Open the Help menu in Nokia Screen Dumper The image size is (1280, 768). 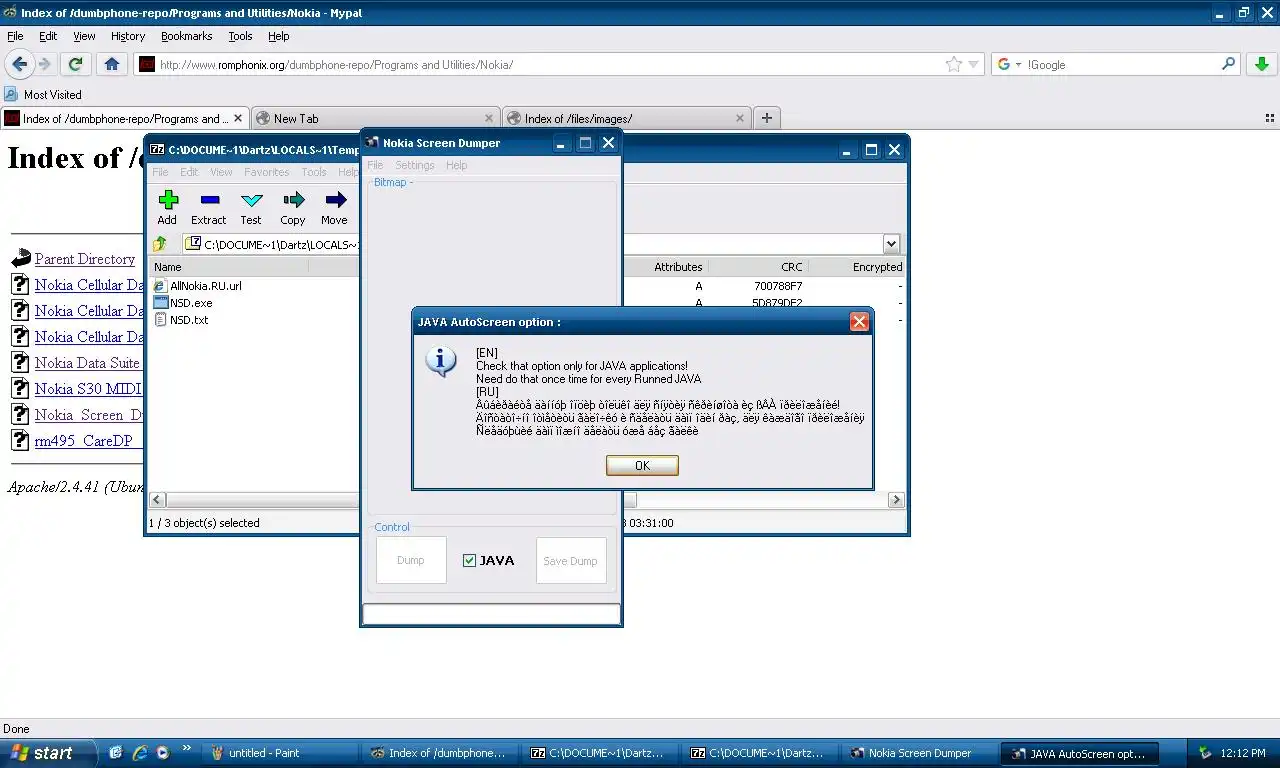pos(456,165)
